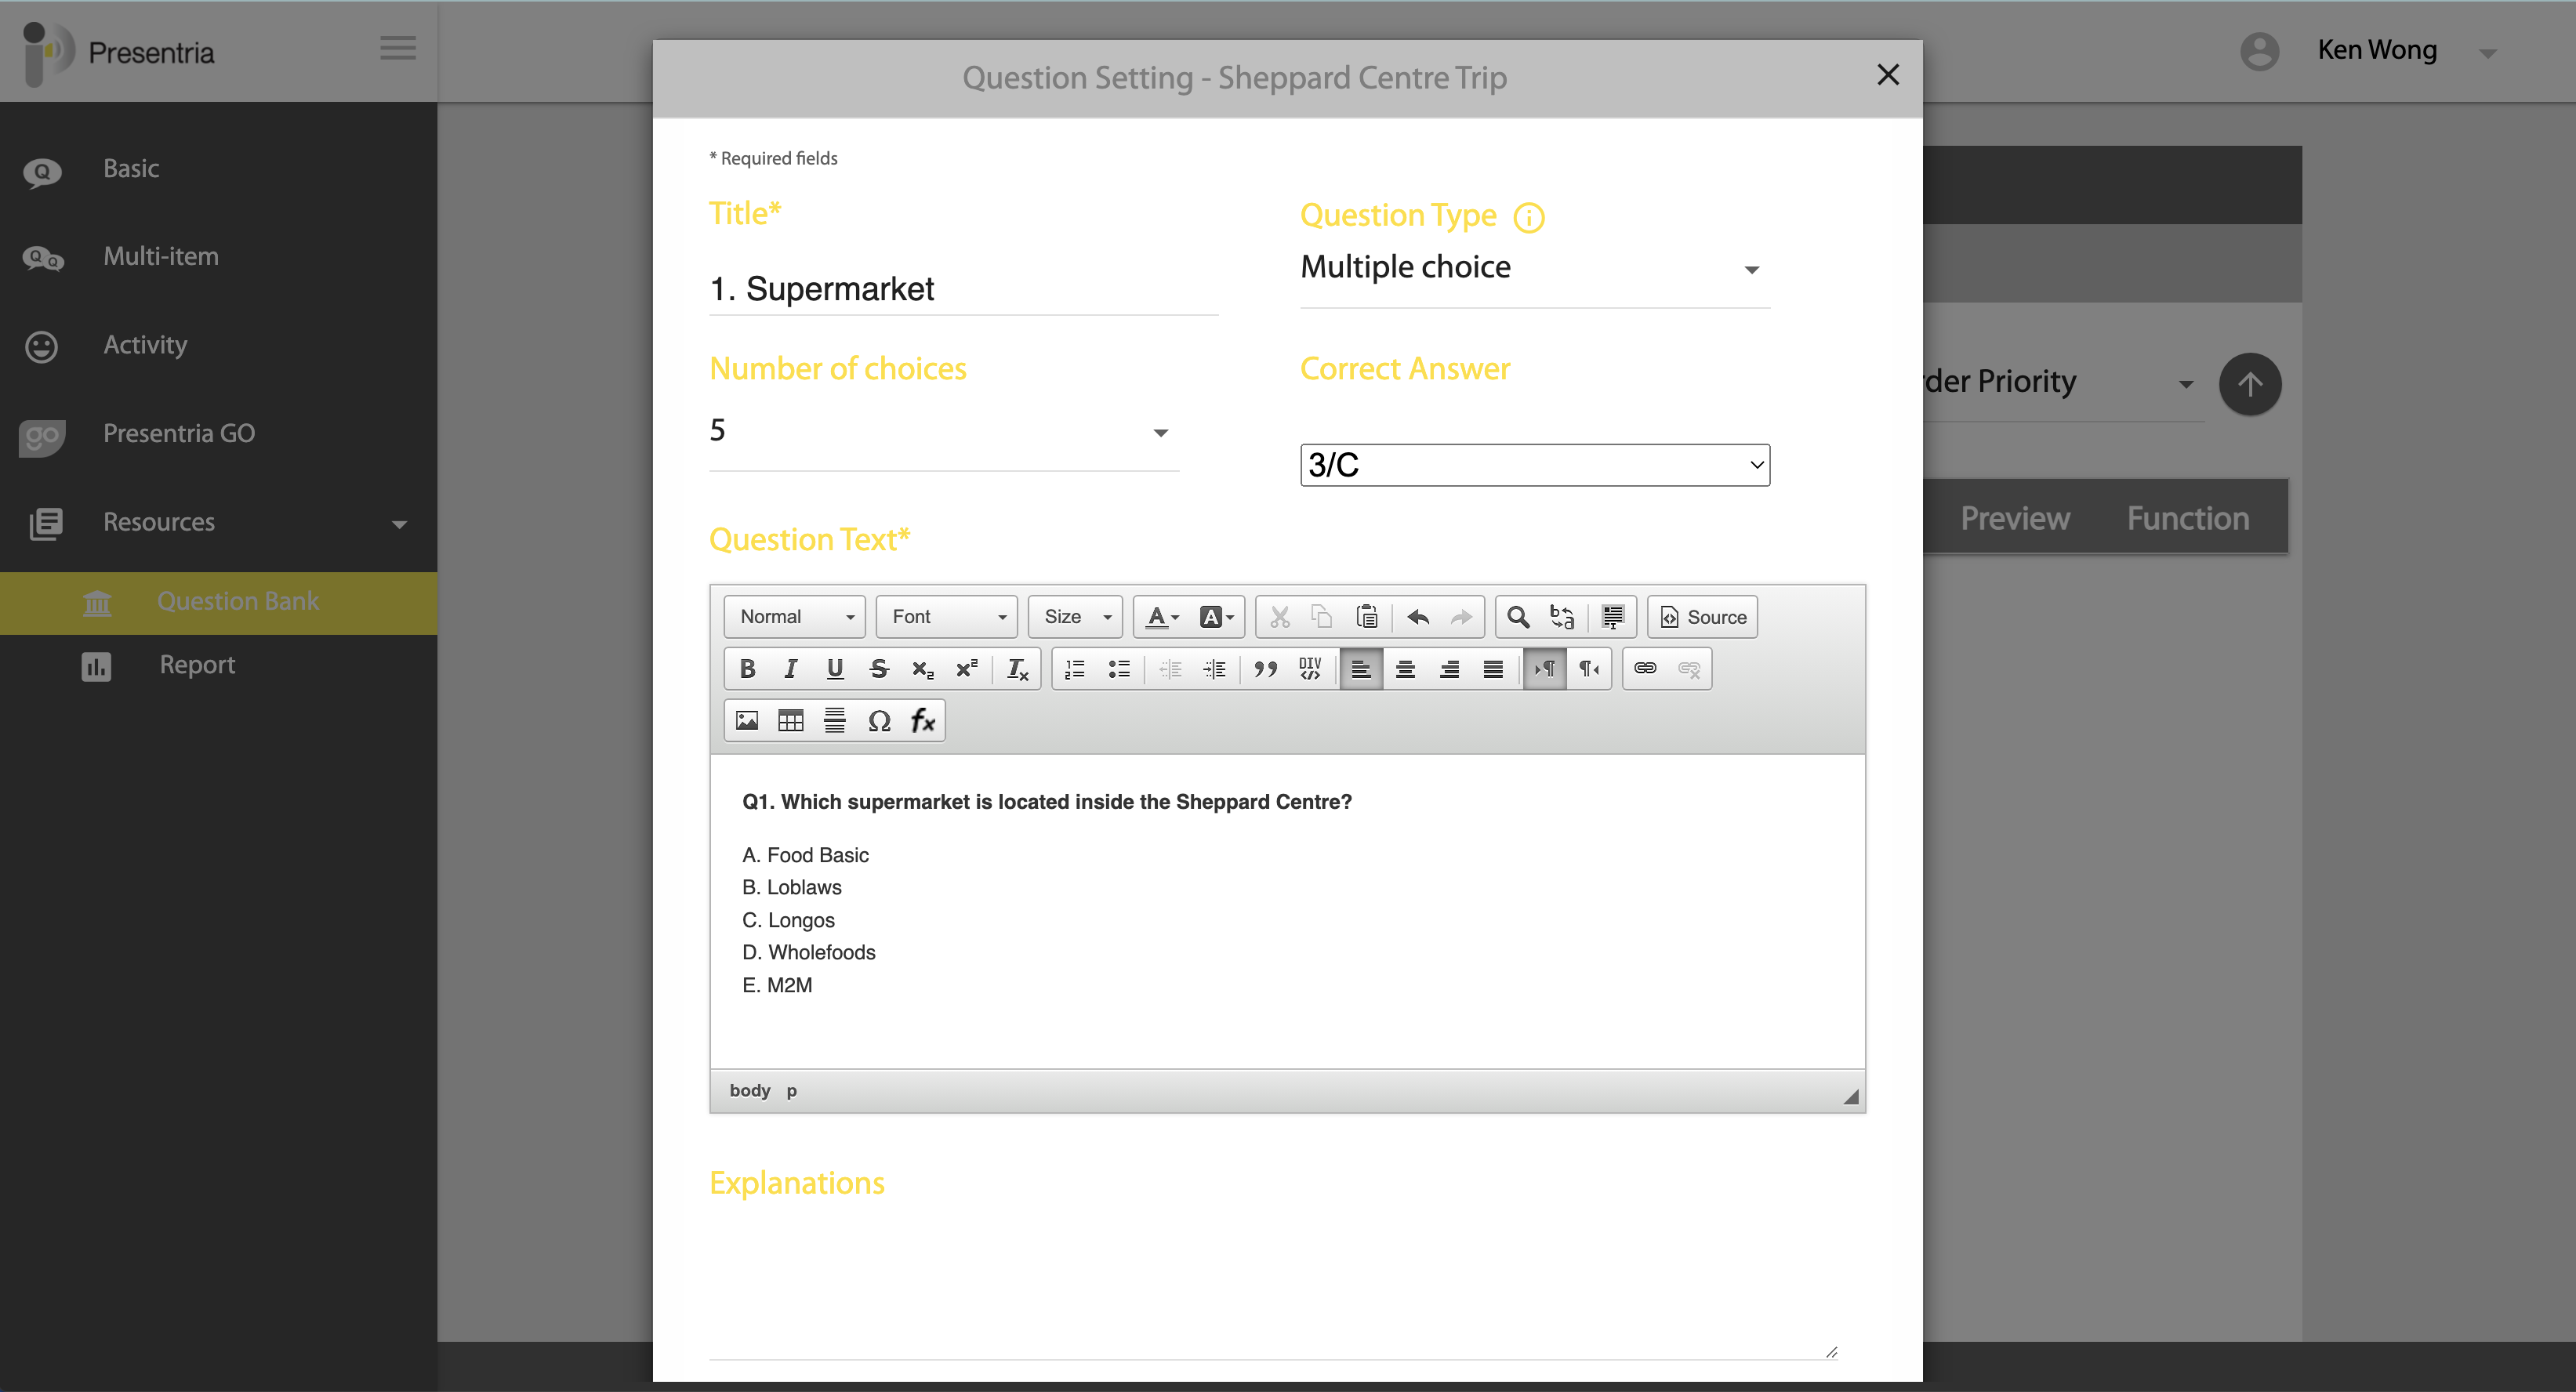2576x1392 pixels.
Task: Open Correct Answer 3/C dropdown
Action: (1535, 465)
